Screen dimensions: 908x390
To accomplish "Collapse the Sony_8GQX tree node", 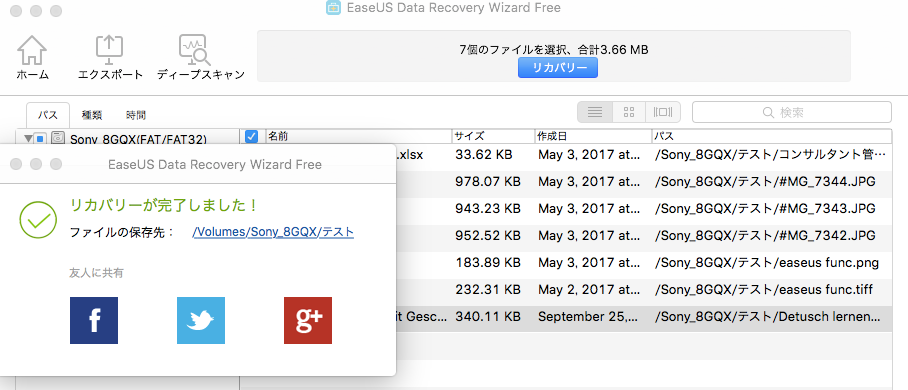I will click(28, 138).
